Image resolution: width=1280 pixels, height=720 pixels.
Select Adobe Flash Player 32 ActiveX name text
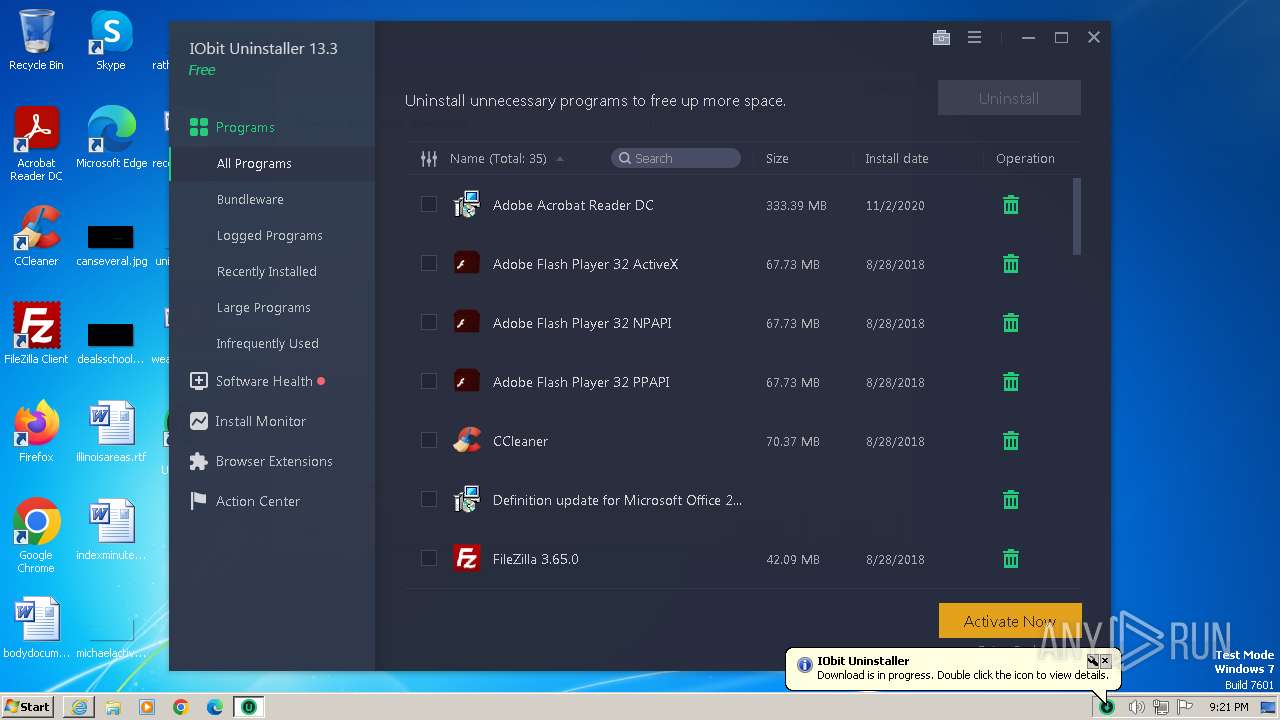coord(585,264)
